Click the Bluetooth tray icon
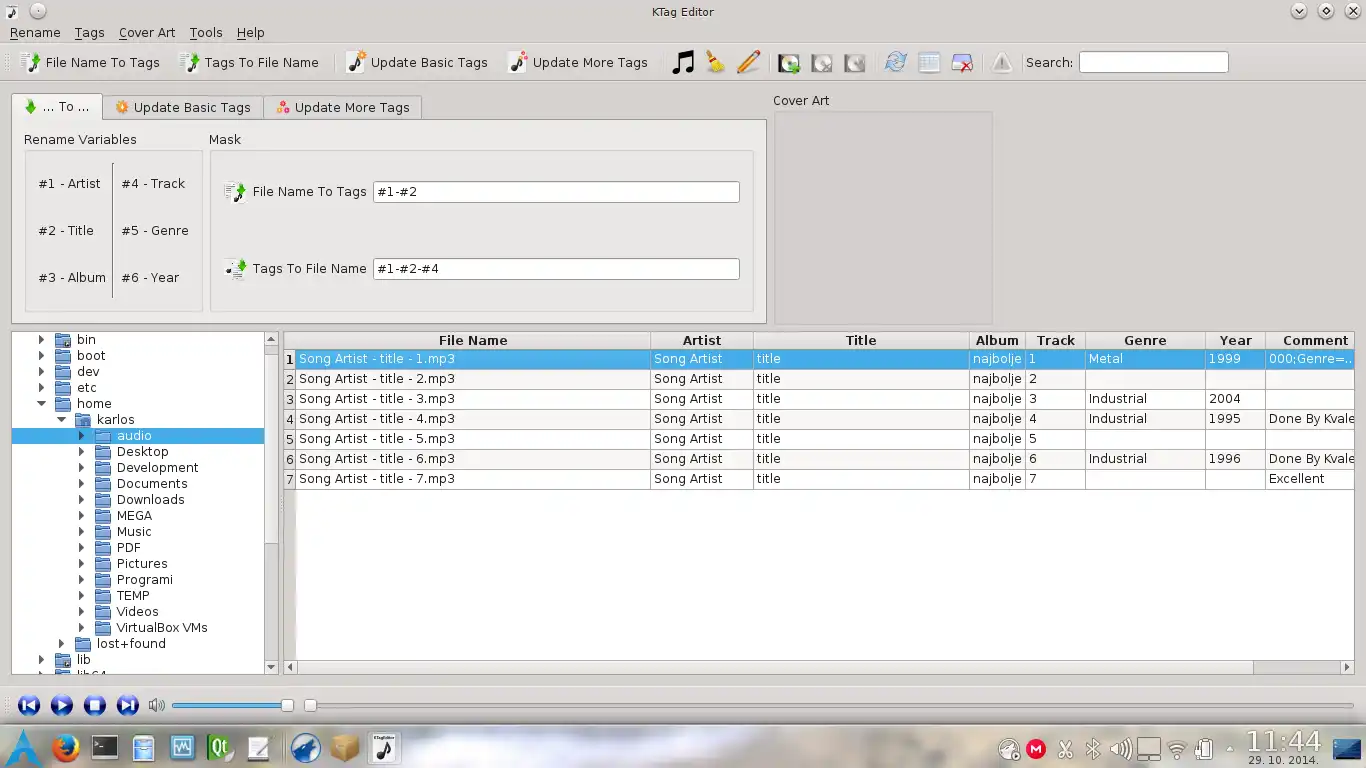1366x768 pixels. click(1093, 748)
